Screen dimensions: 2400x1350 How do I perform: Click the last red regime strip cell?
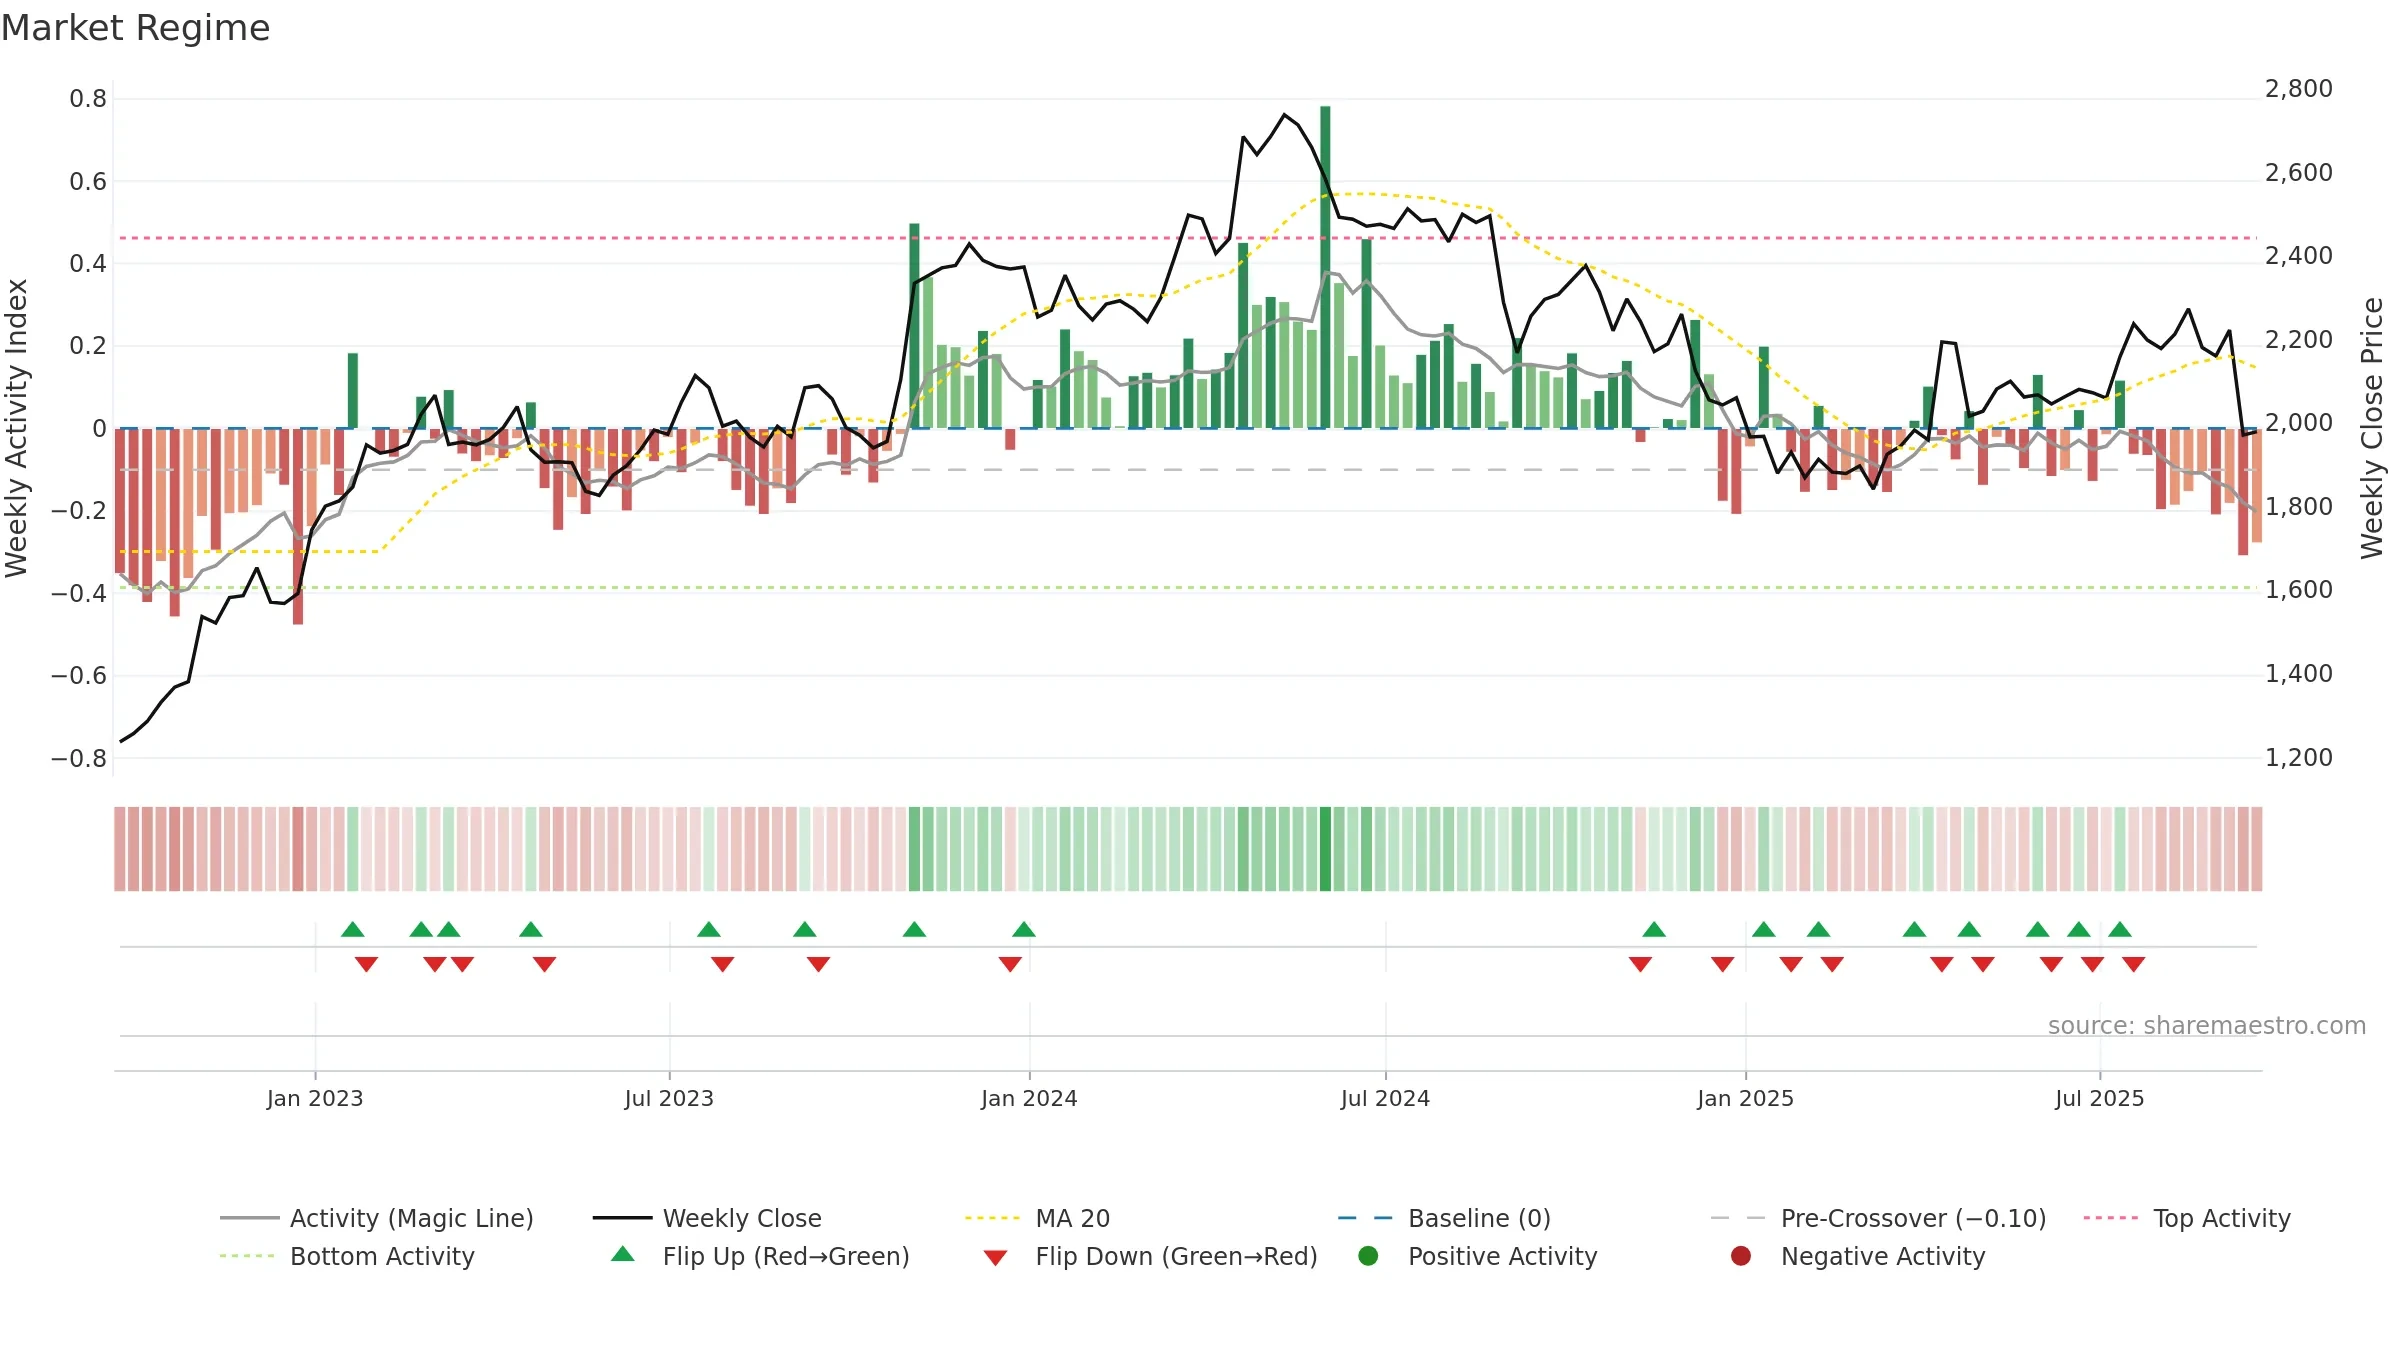2256,849
